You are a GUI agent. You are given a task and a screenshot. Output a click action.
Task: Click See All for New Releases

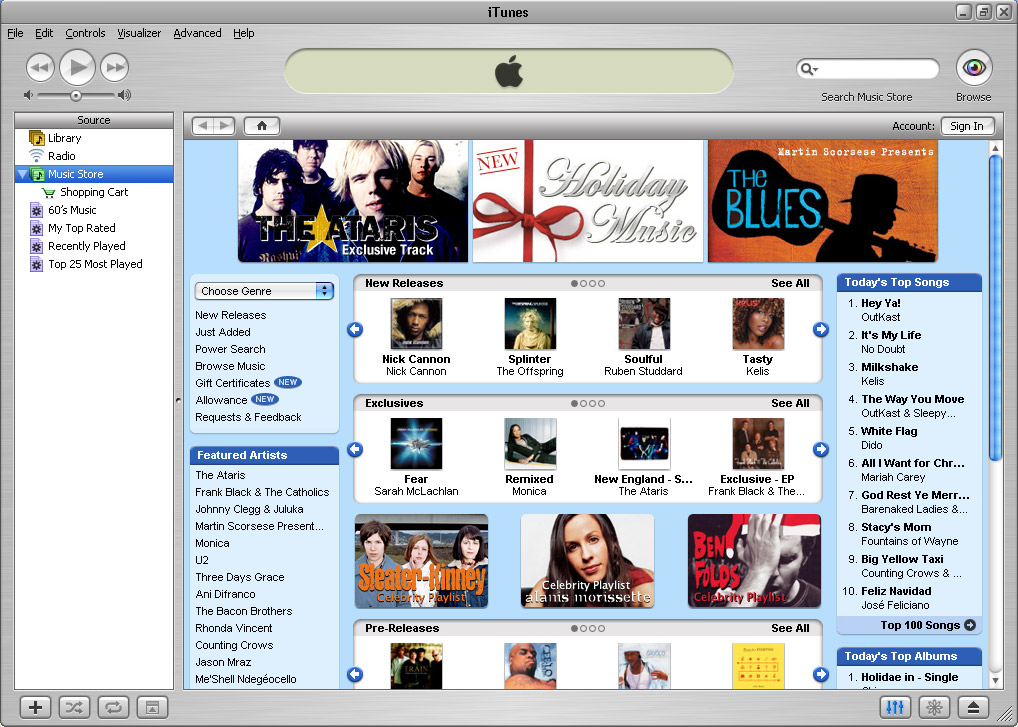[x=790, y=283]
